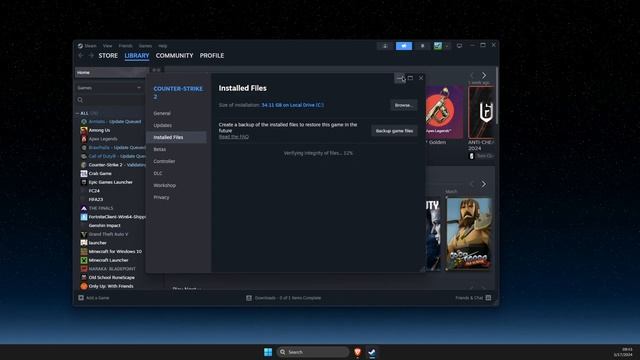
Task: Click the notifications bell icon
Action: pos(422,46)
